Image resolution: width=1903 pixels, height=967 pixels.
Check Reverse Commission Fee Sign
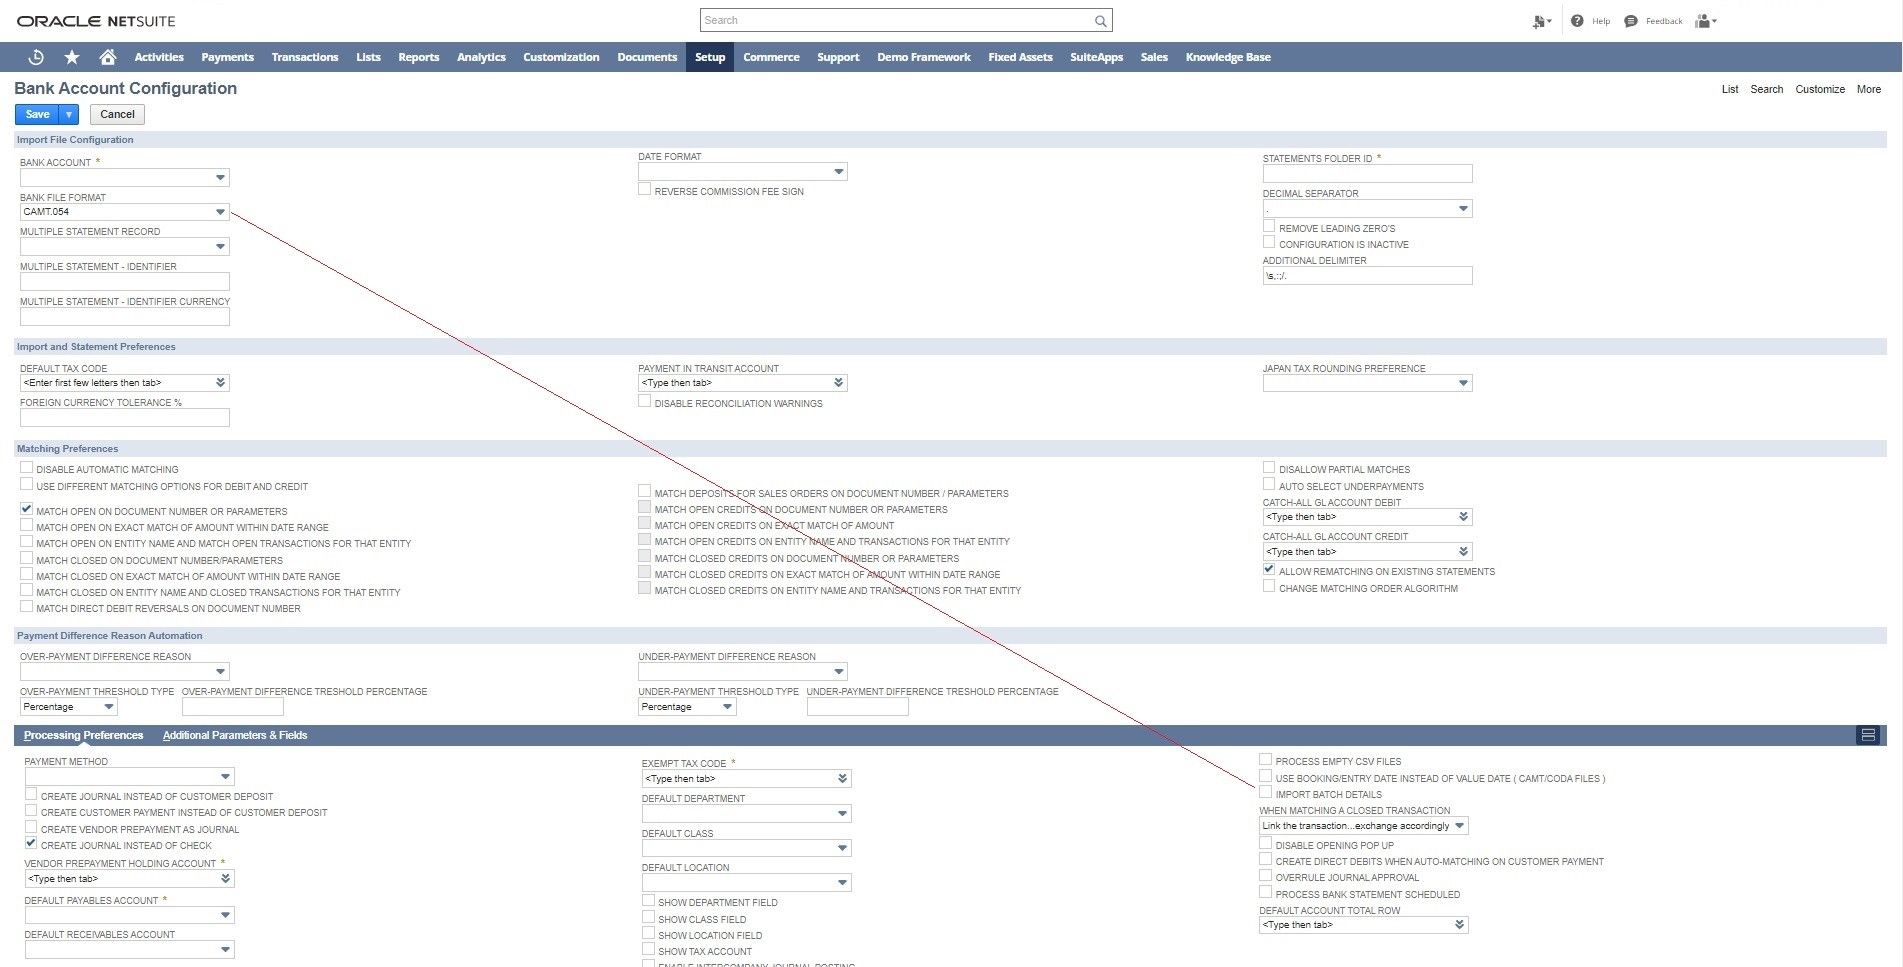[x=645, y=189]
